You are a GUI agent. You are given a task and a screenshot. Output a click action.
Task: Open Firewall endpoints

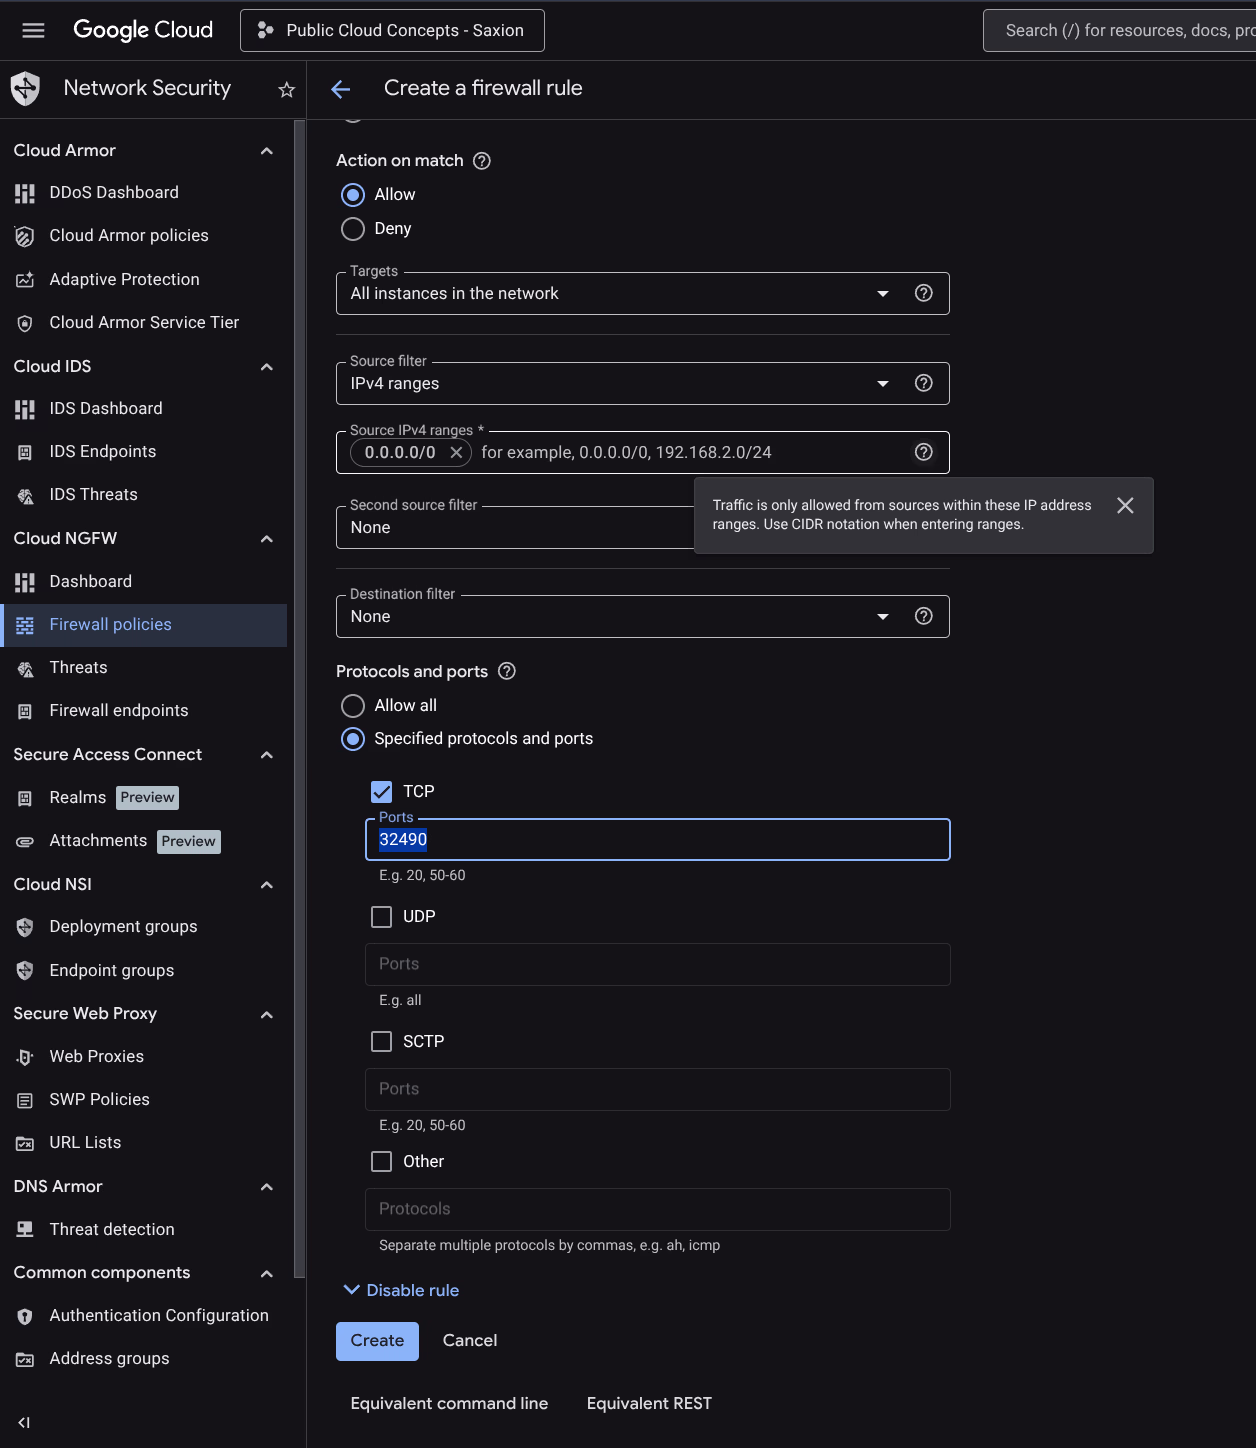point(118,710)
